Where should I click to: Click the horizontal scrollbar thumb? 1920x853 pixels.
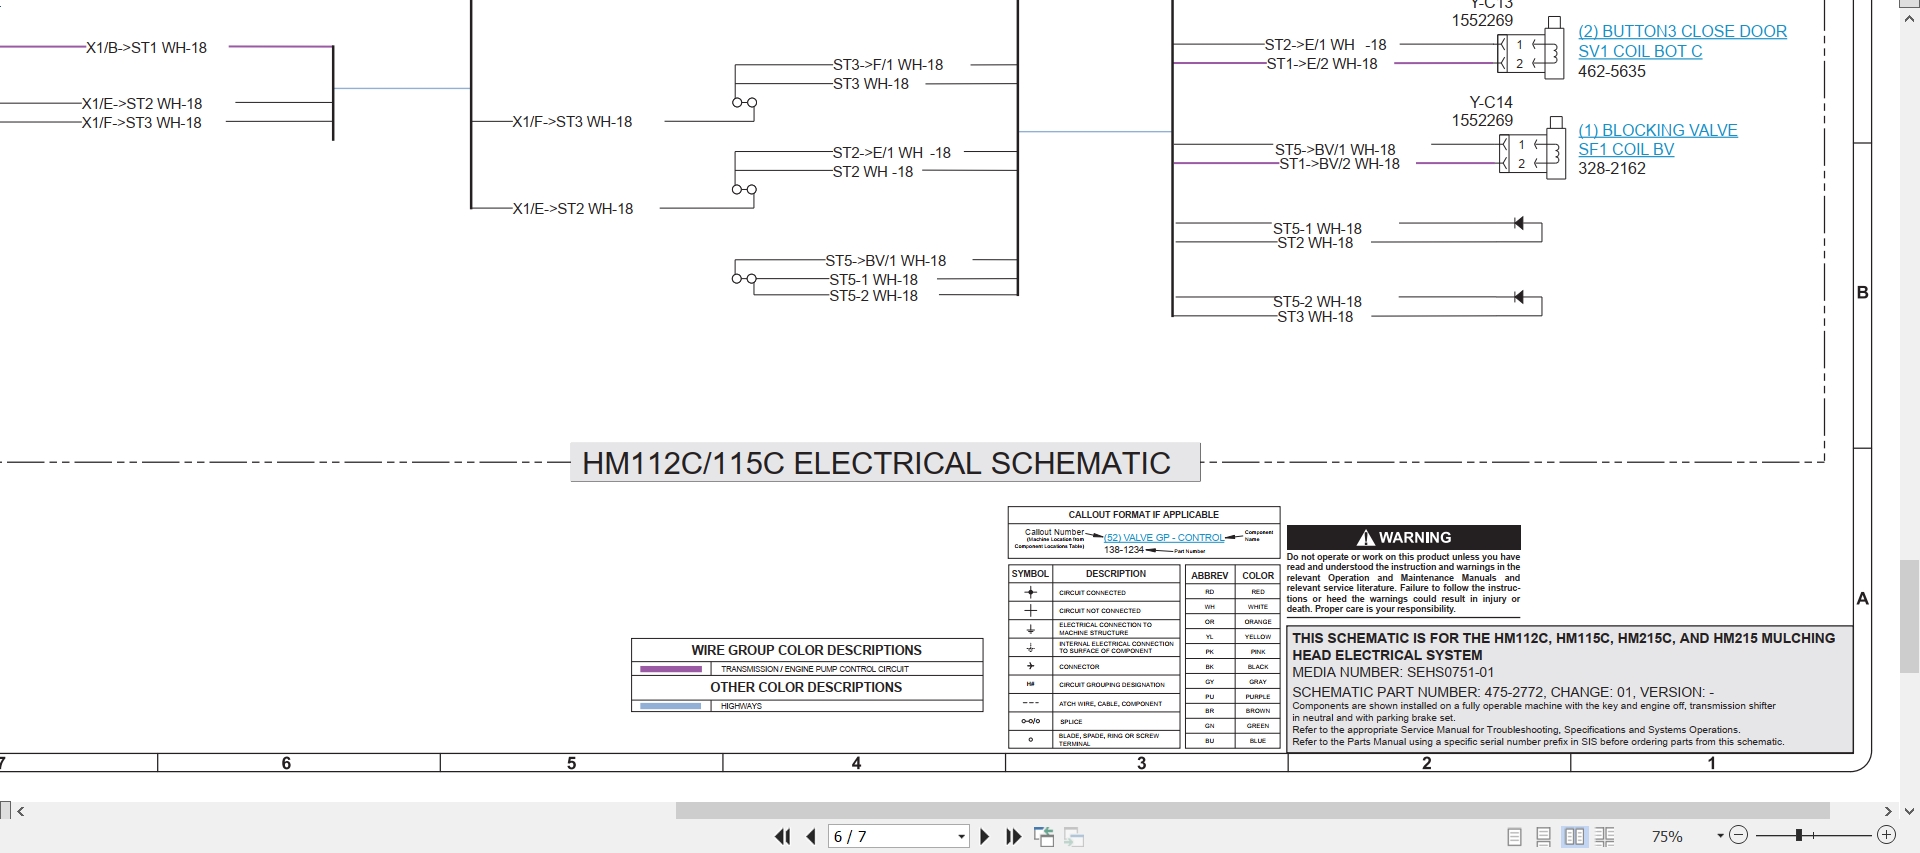(x=1252, y=811)
